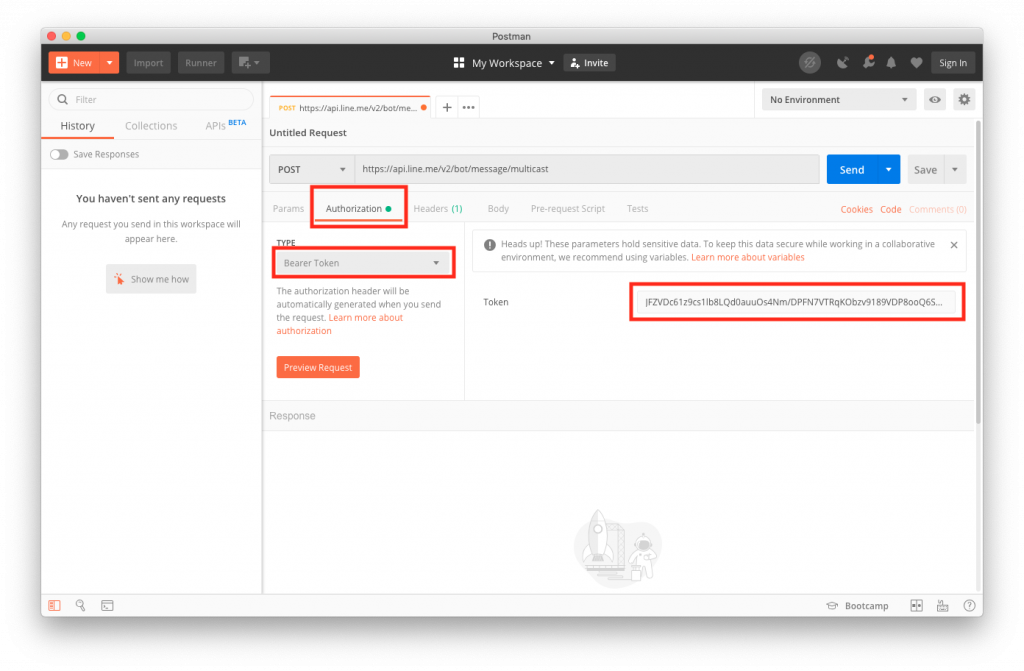The image size is (1024, 671).
Task: Click the Invite button
Action: (589, 63)
